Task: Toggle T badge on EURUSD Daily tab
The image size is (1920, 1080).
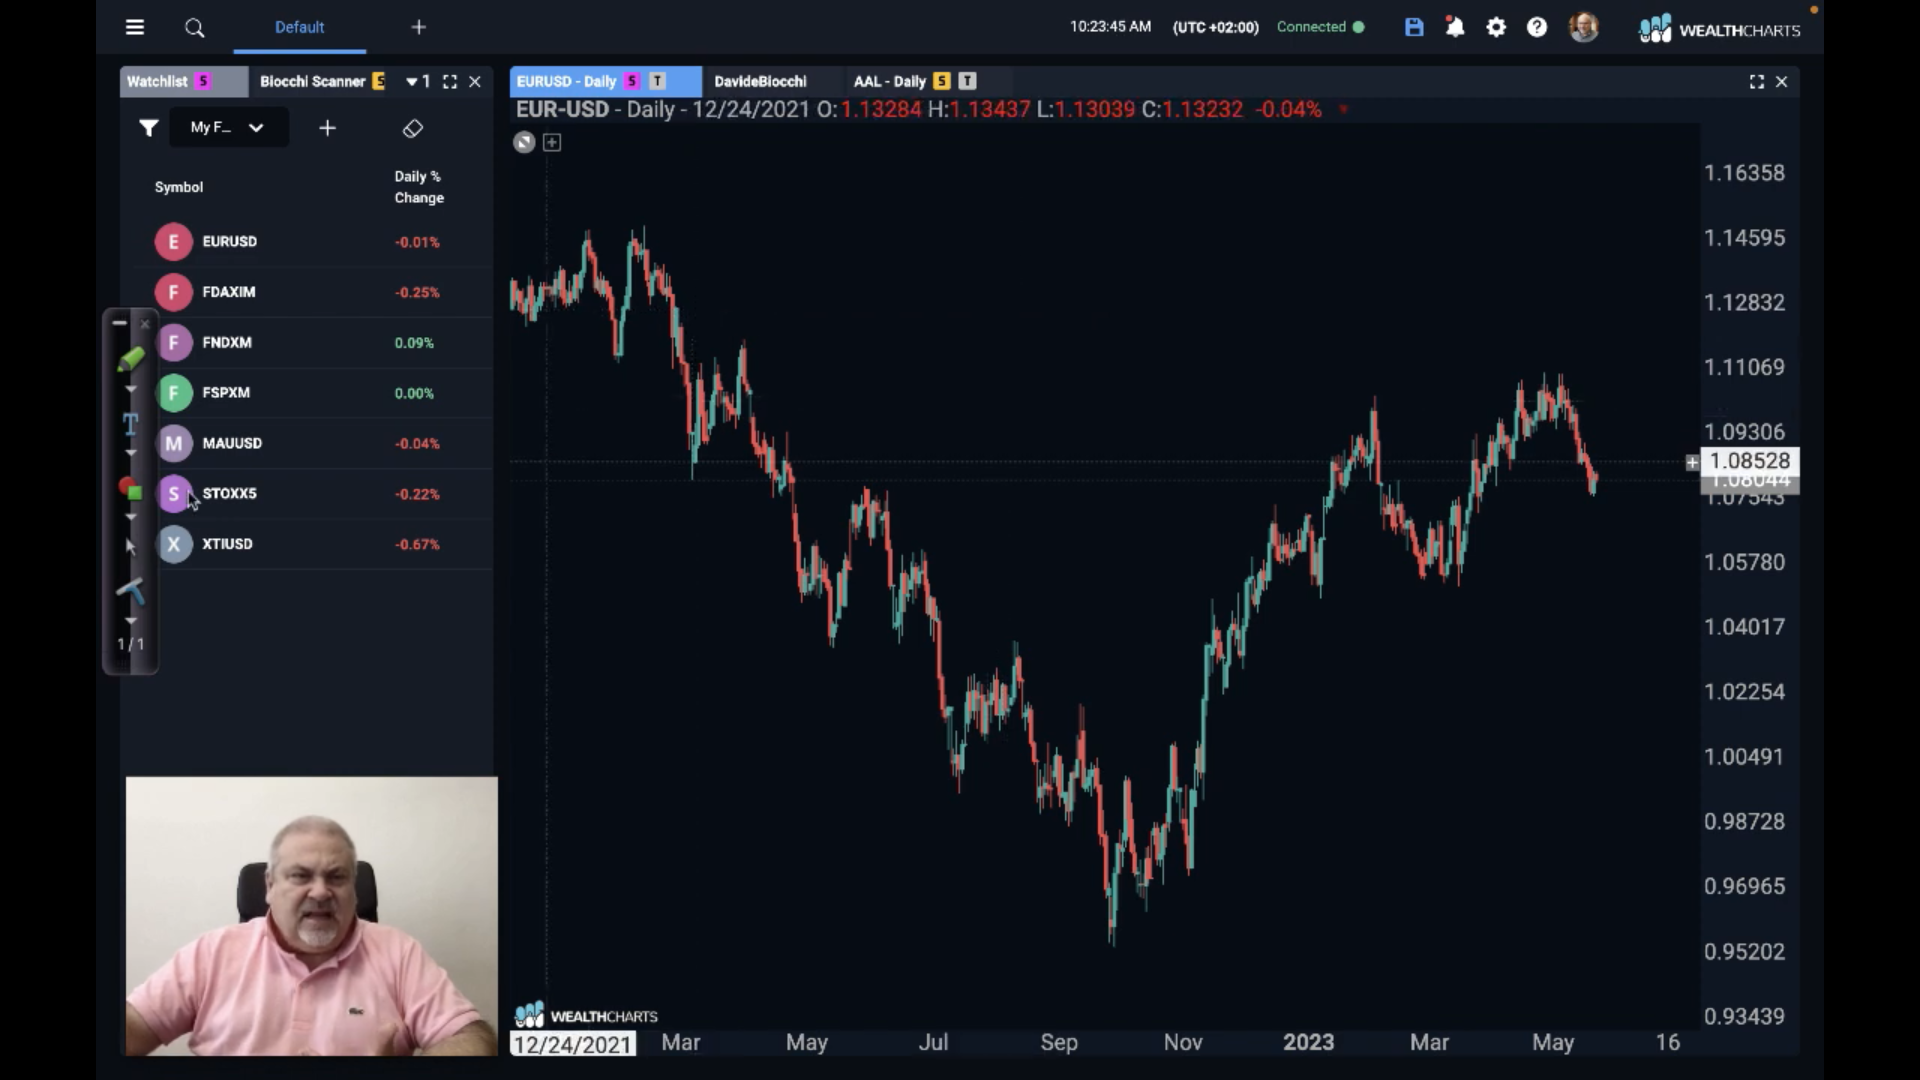Action: point(658,81)
